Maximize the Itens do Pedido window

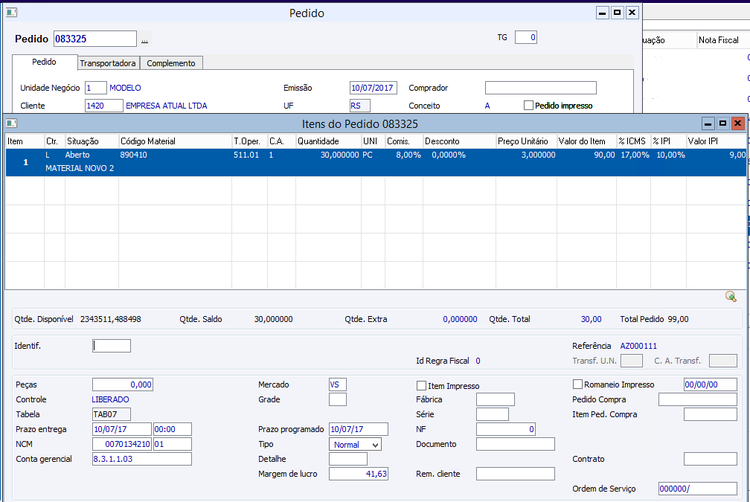(x=722, y=123)
